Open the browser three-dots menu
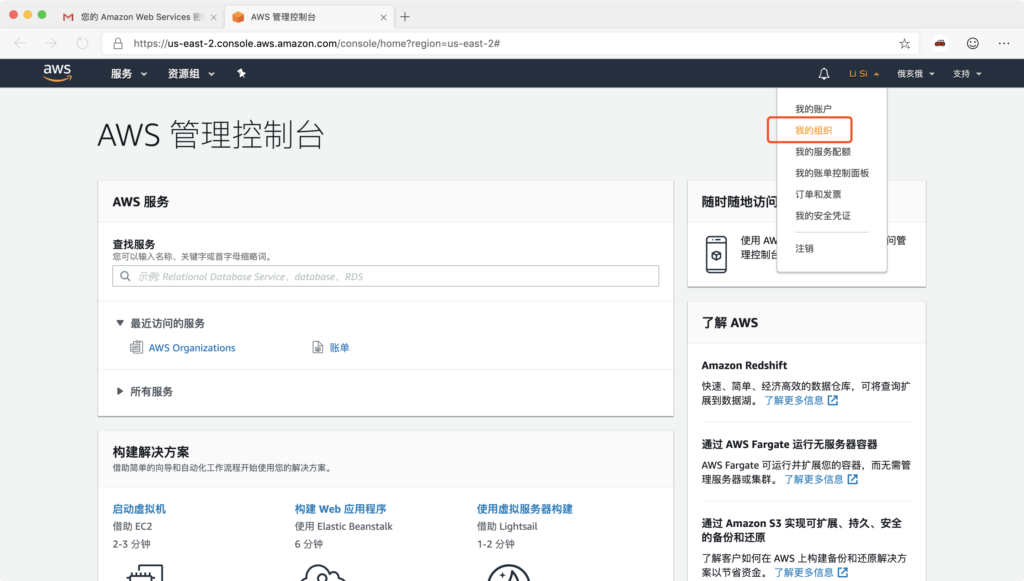Viewport: 1024px width, 581px height. click(1004, 43)
